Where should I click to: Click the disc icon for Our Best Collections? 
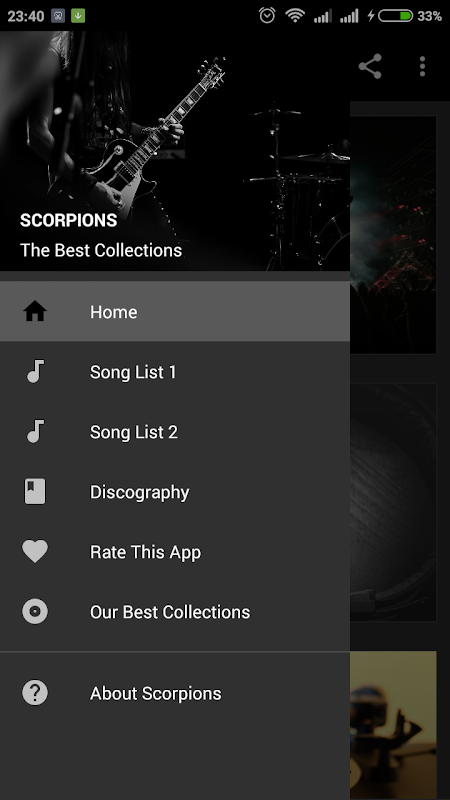pos(35,611)
